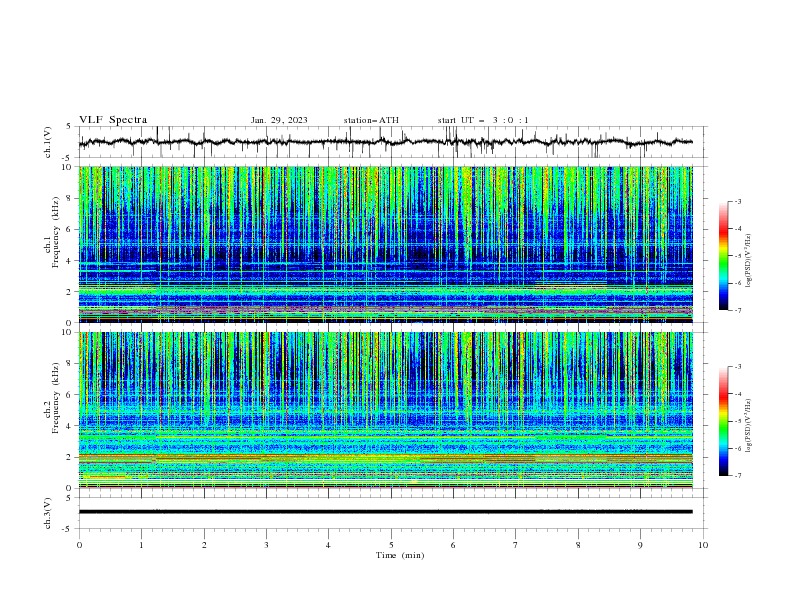Click the ch.3(V) axis label
This screenshot has height=612, width=792.
click(48, 513)
